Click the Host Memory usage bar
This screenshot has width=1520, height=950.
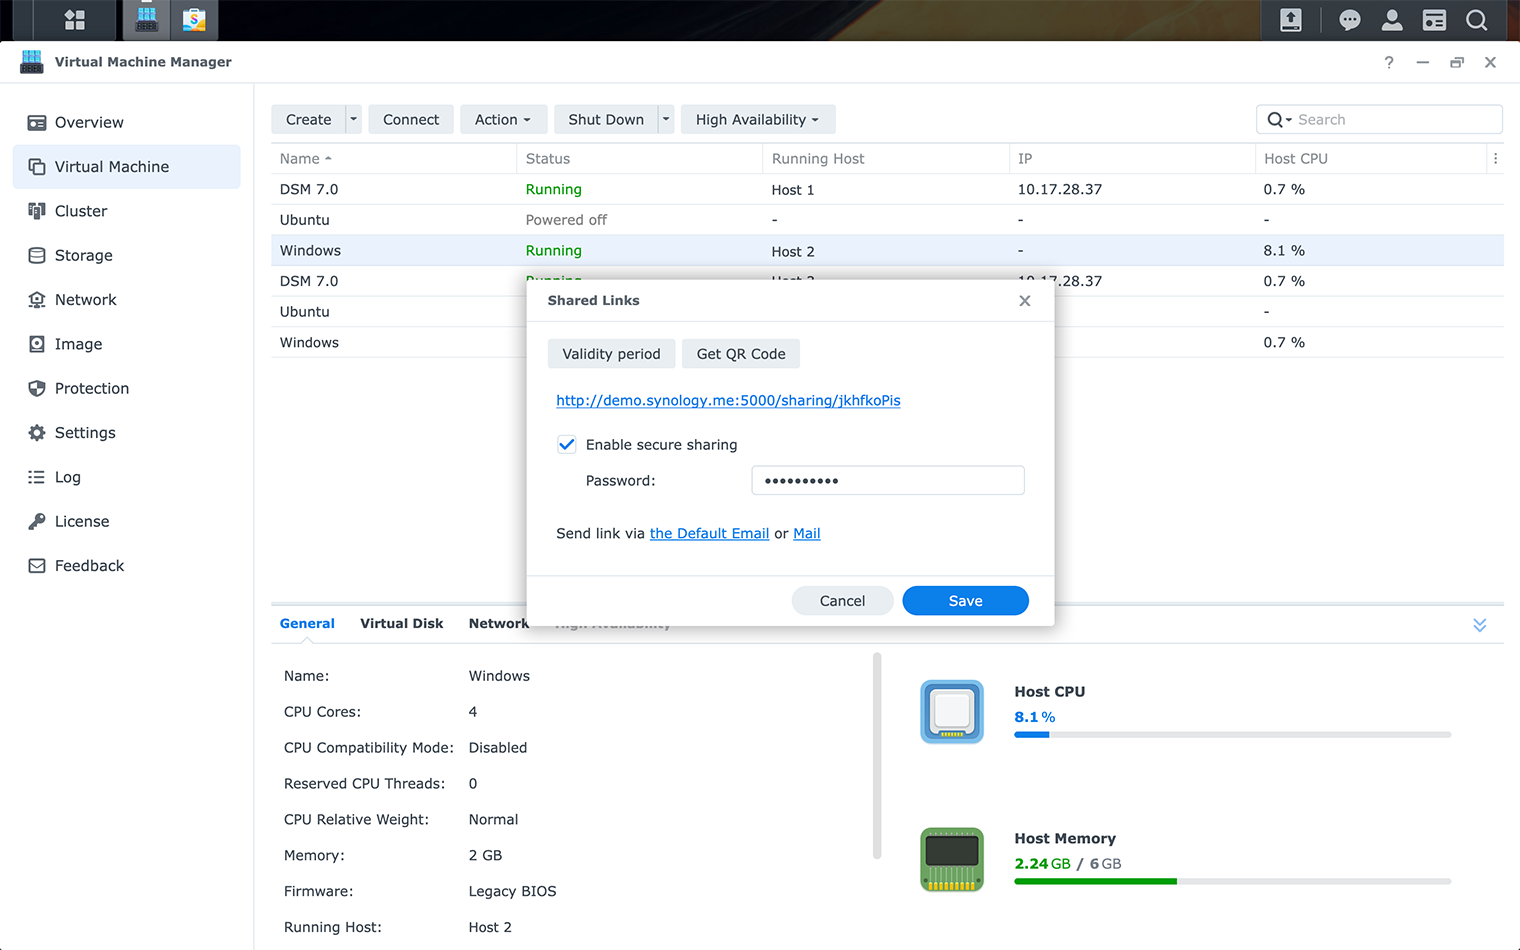click(x=1230, y=881)
